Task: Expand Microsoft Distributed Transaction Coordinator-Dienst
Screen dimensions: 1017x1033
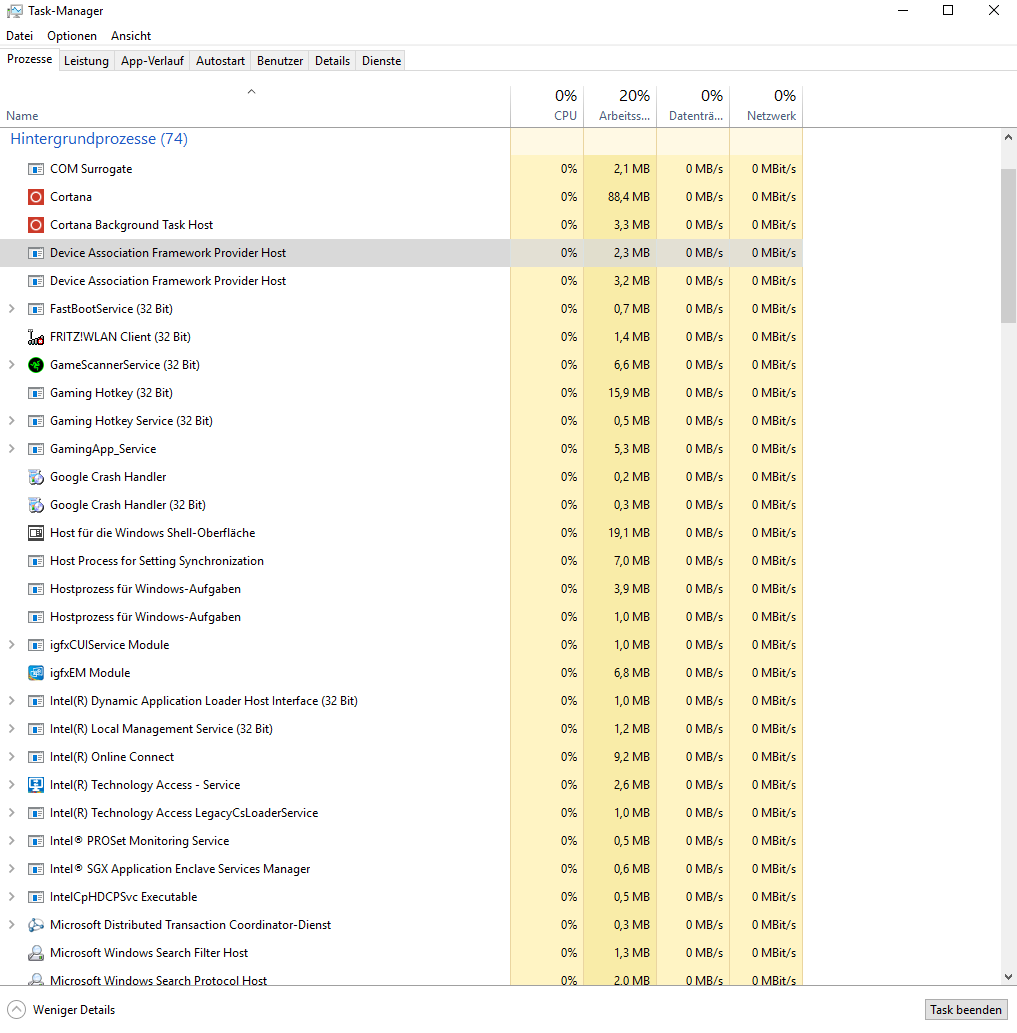Action: (11, 925)
